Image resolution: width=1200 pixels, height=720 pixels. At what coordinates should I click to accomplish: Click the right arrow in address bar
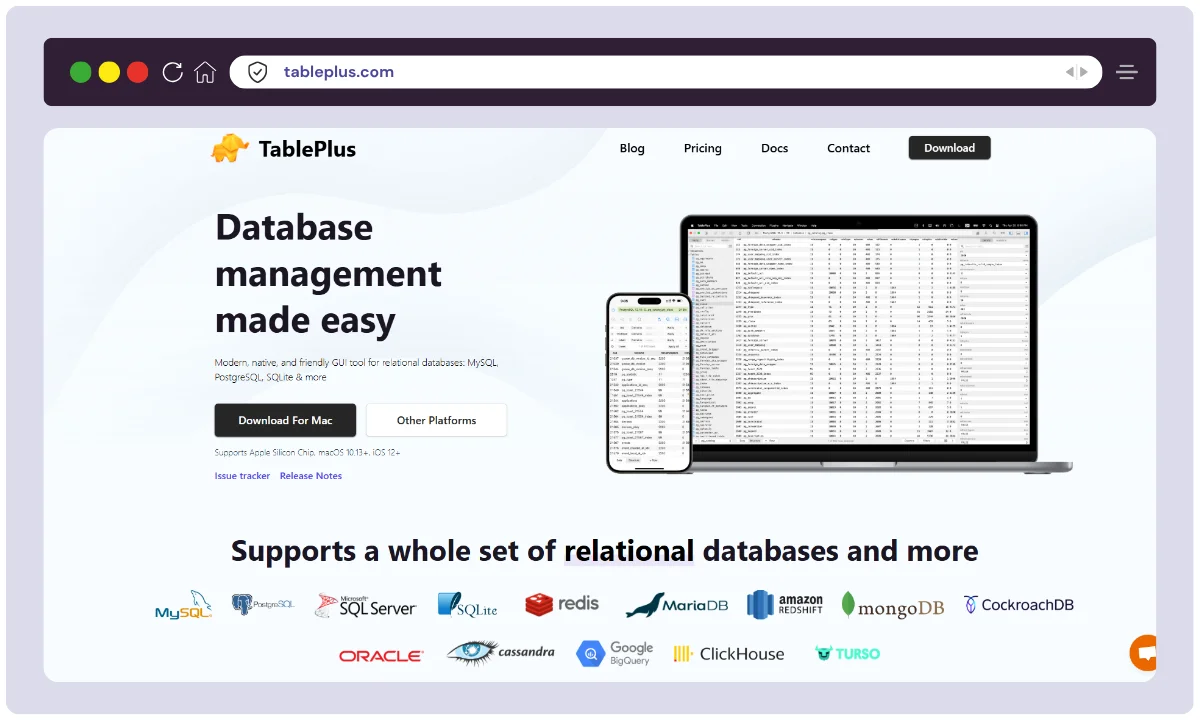pyautogui.click(x=1083, y=72)
